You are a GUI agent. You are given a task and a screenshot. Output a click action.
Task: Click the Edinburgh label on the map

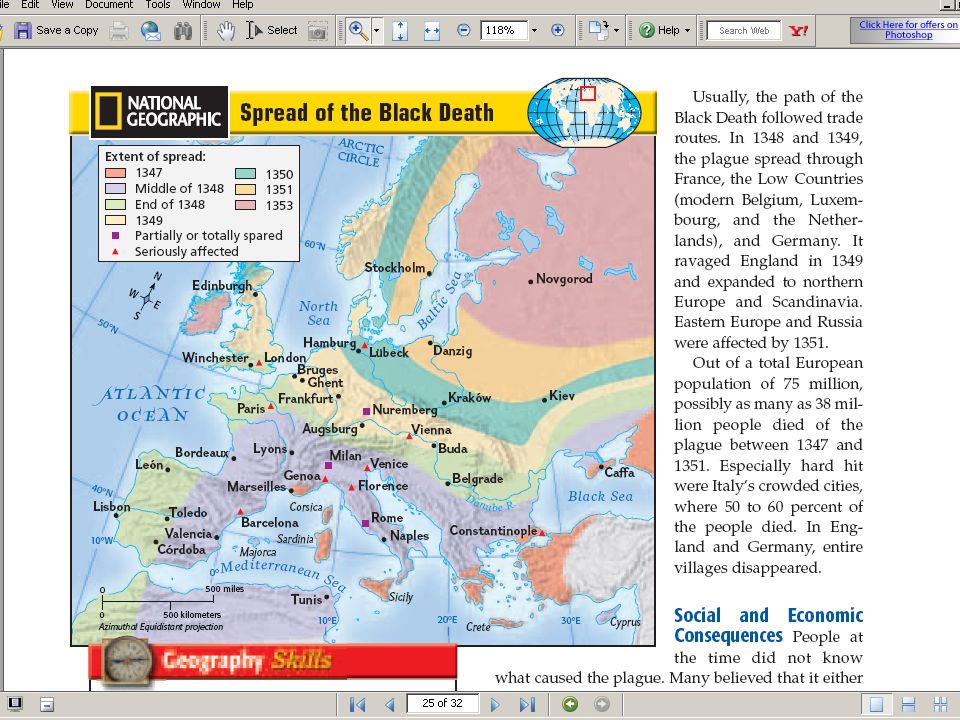222,286
